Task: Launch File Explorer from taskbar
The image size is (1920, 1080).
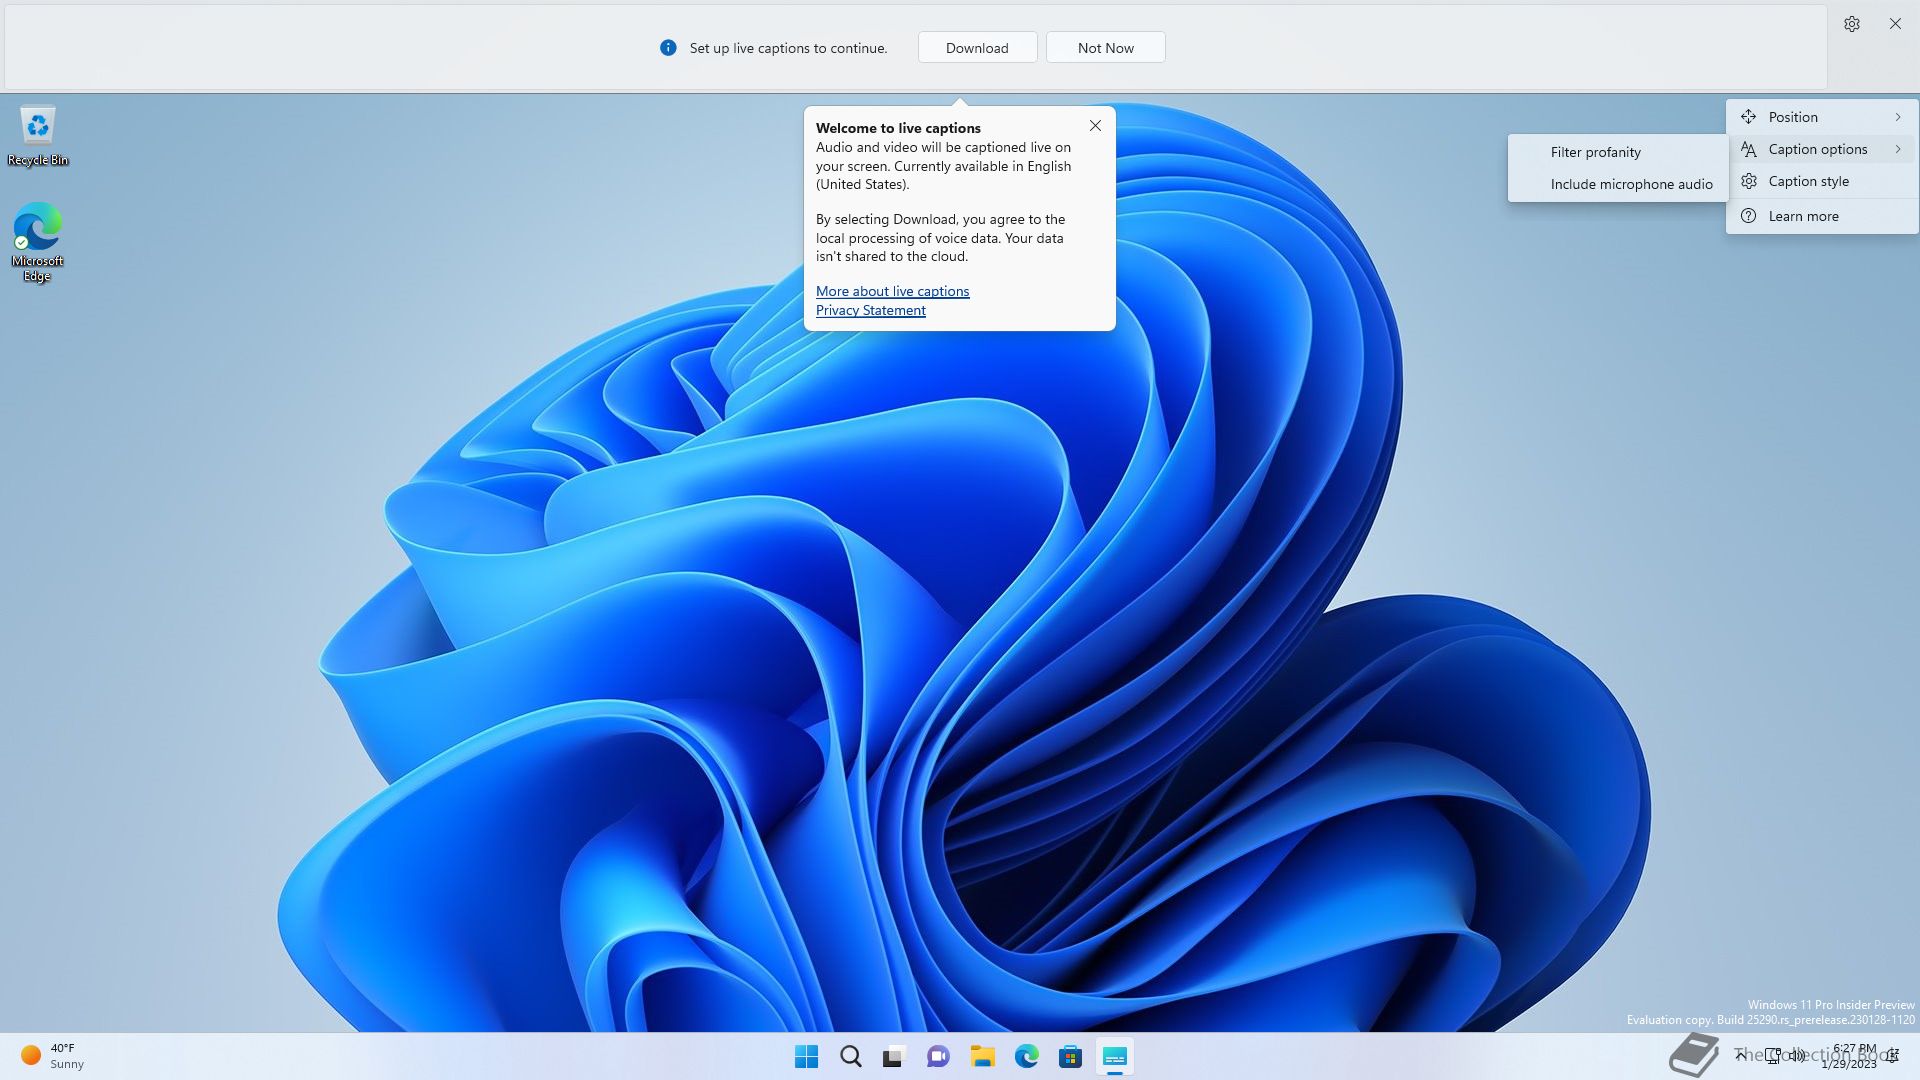Action: pyautogui.click(x=982, y=1056)
